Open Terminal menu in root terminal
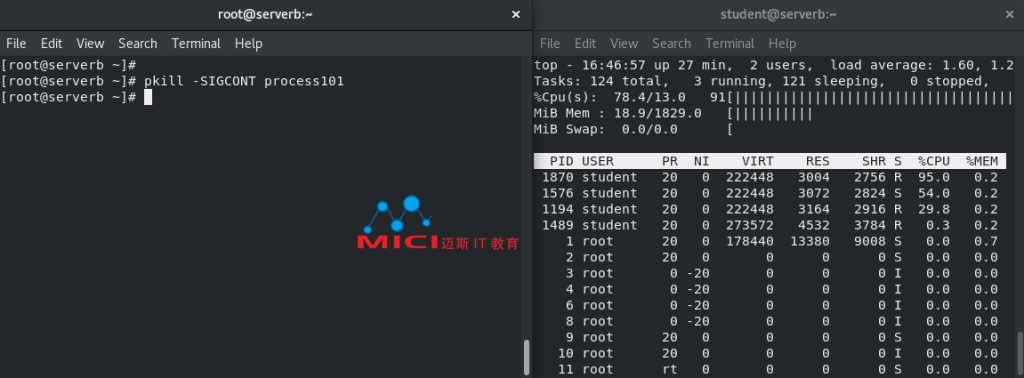 (x=196, y=44)
